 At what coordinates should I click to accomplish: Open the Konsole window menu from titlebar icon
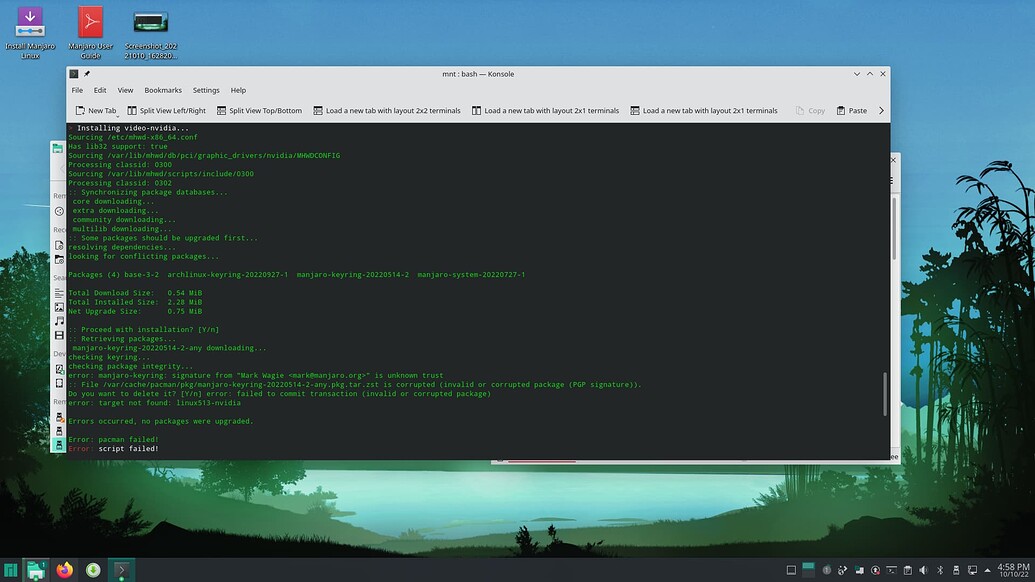[x=74, y=73]
